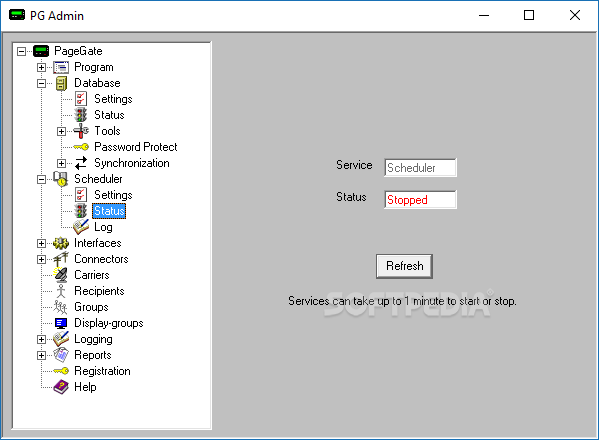Expand the Tools node
Screen dimensions: 599x440
coord(61,131)
